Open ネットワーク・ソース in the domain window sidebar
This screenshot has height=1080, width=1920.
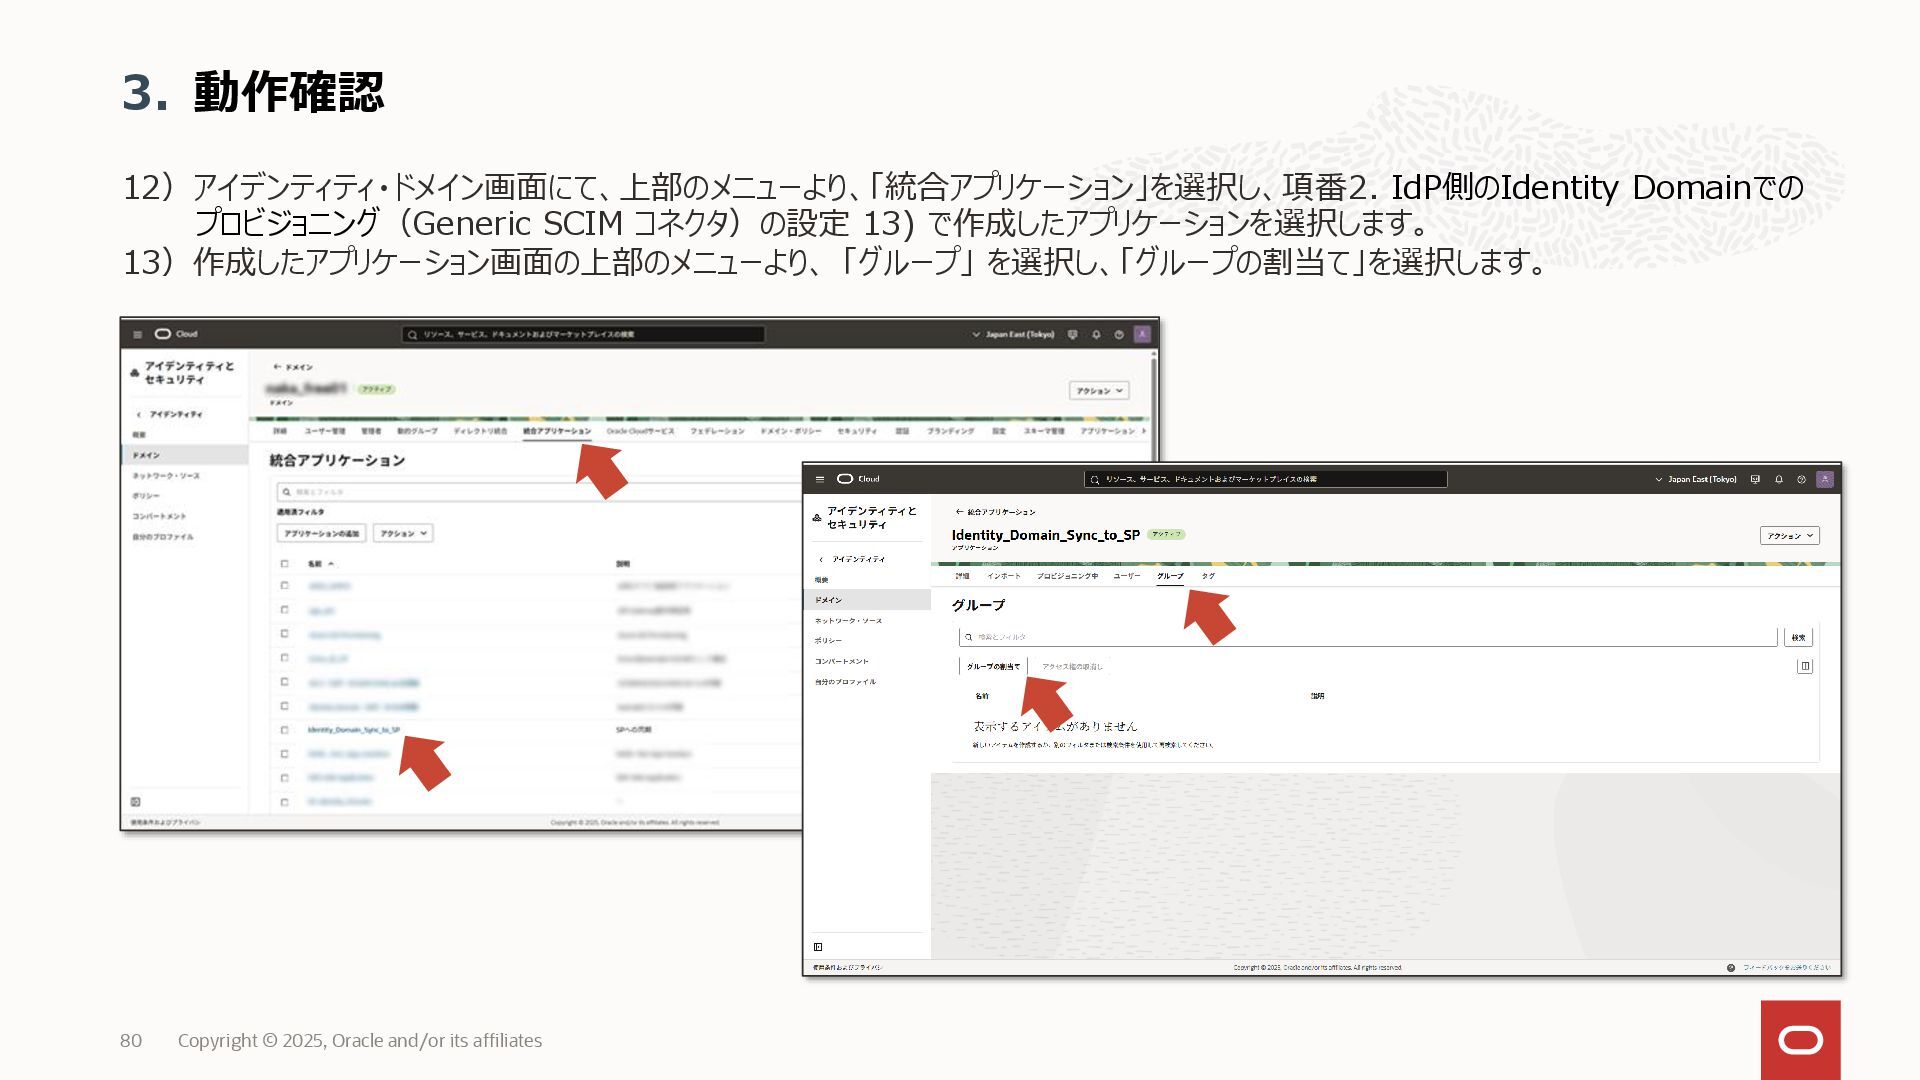[167, 476]
